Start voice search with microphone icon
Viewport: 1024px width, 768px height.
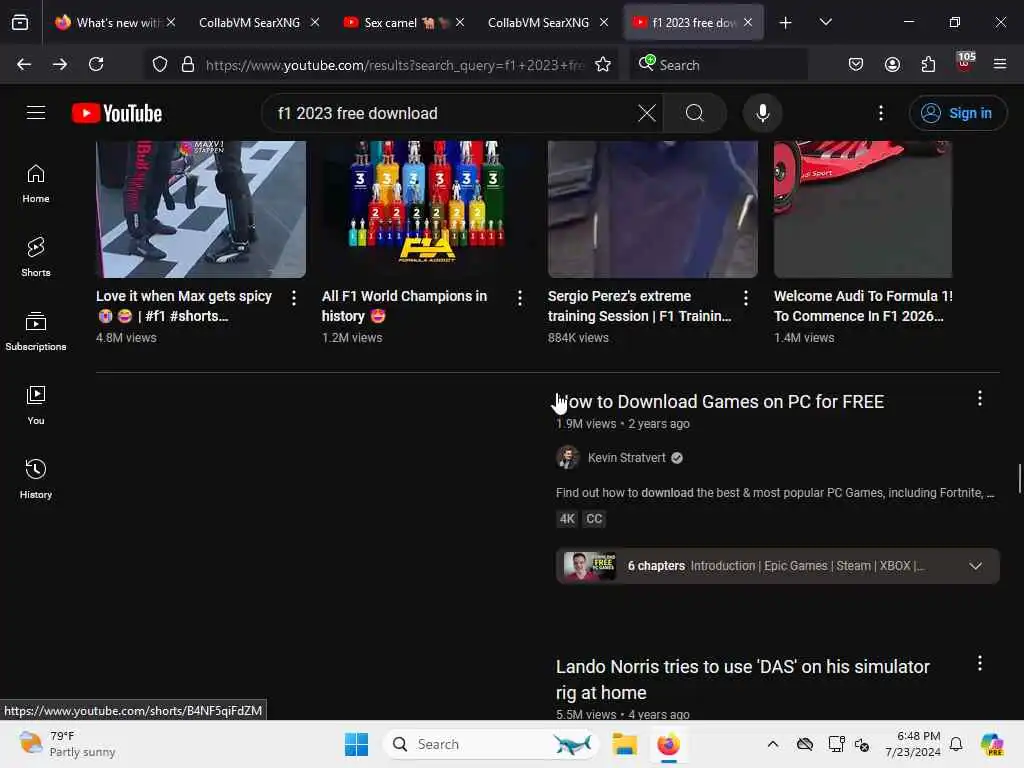point(762,113)
